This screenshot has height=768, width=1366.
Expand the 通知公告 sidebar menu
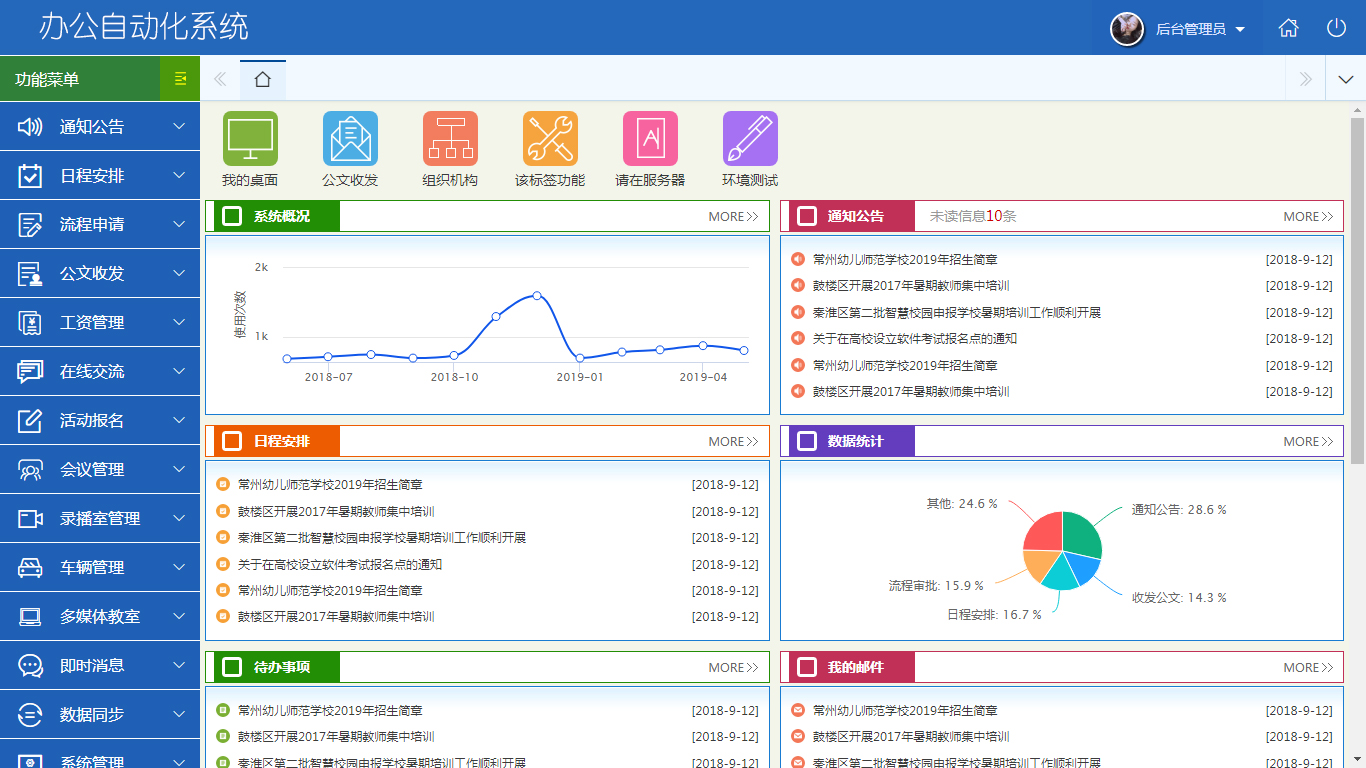(100, 127)
